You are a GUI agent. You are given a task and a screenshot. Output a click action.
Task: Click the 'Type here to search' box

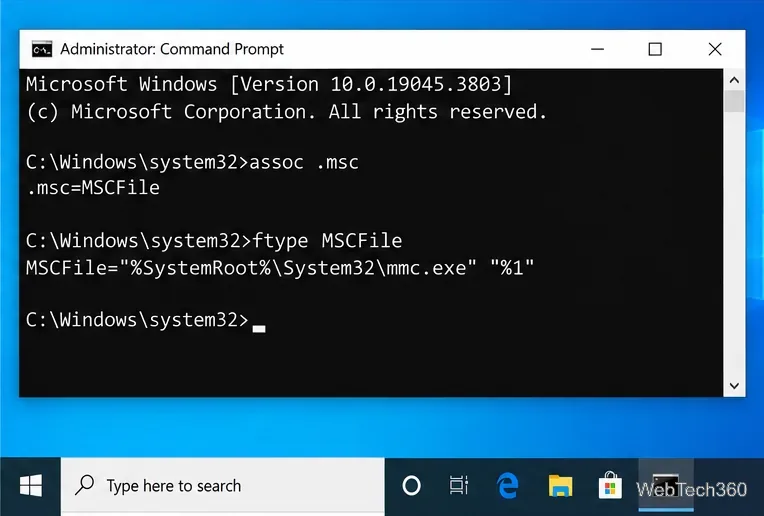(x=223, y=486)
